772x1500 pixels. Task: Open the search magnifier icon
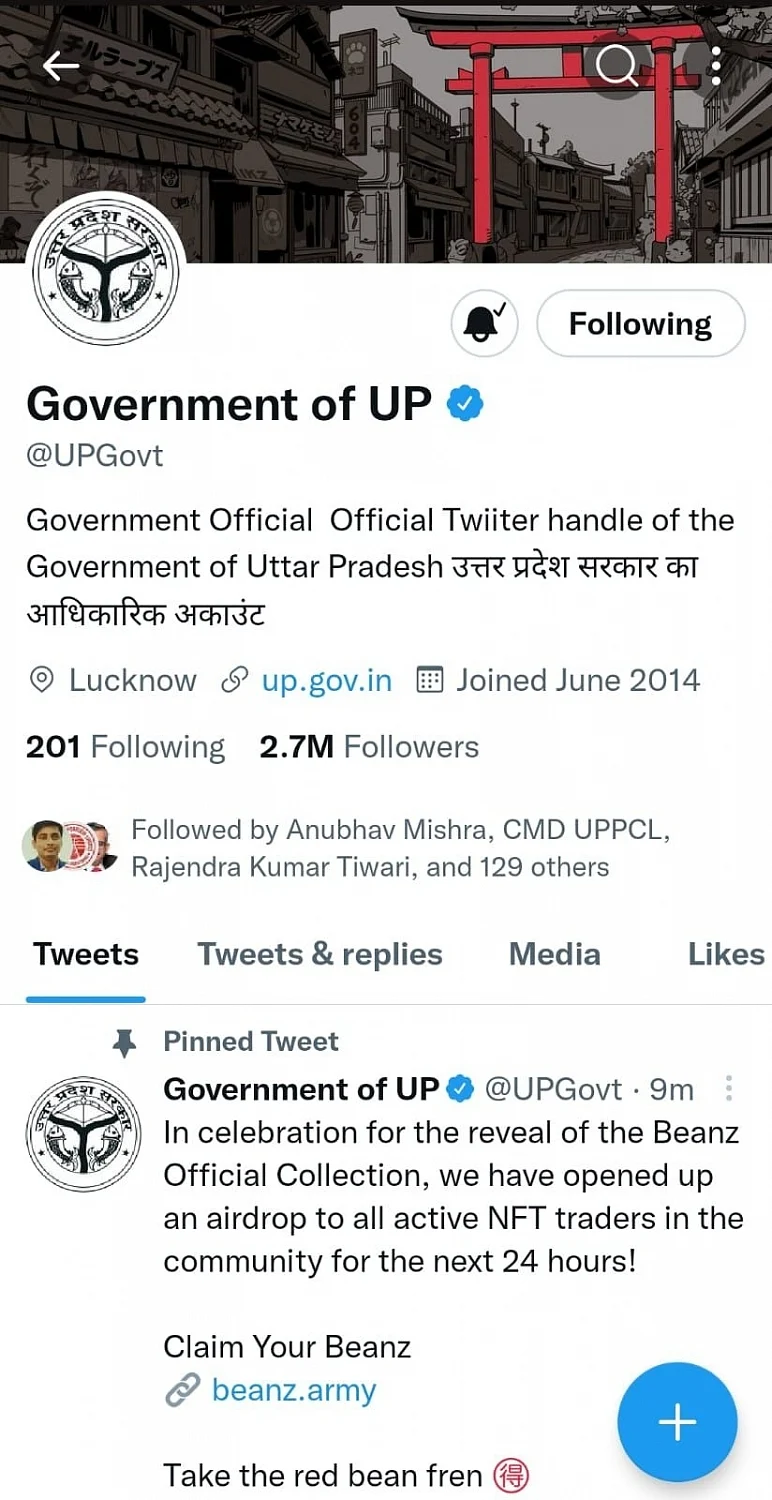[x=616, y=66]
